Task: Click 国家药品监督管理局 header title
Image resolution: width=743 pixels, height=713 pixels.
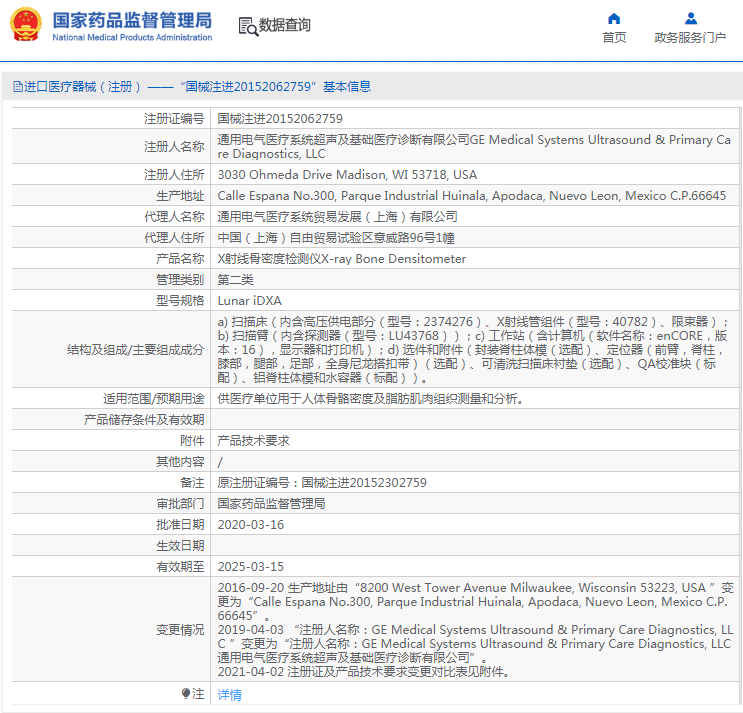Action: pyautogui.click(x=132, y=21)
